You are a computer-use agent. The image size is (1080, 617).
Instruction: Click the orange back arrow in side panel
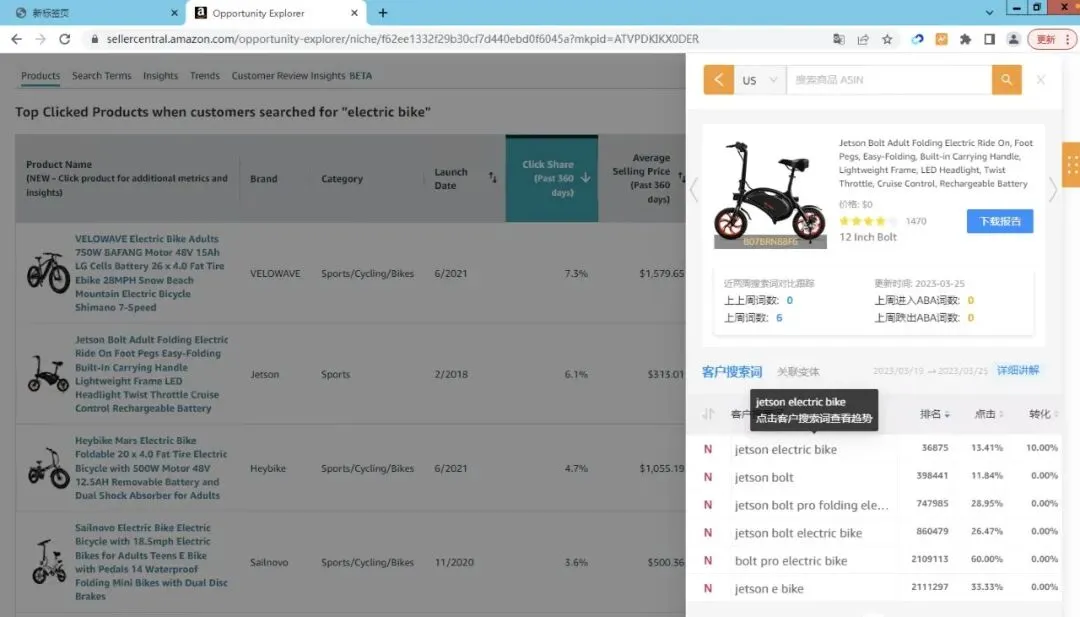pyautogui.click(x=718, y=80)
